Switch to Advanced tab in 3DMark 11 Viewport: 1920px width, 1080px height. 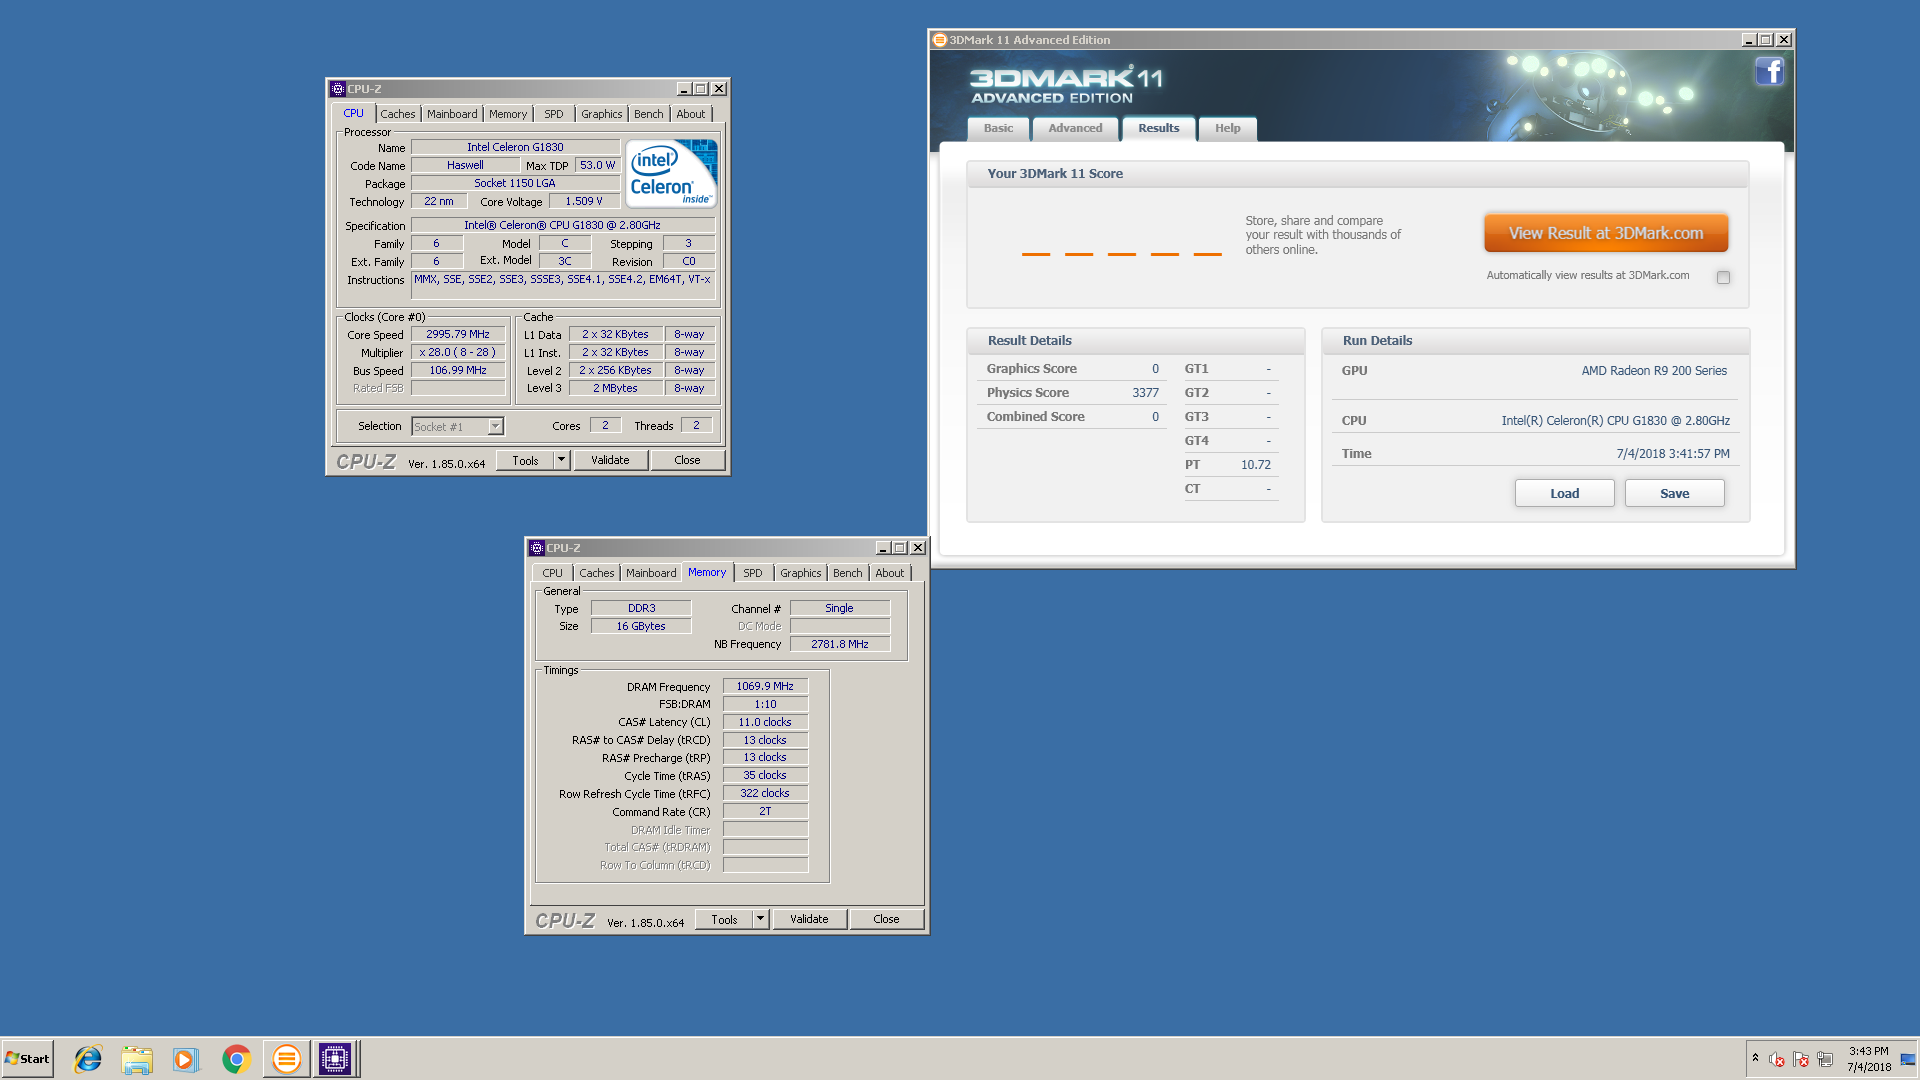click(1076, 128)
